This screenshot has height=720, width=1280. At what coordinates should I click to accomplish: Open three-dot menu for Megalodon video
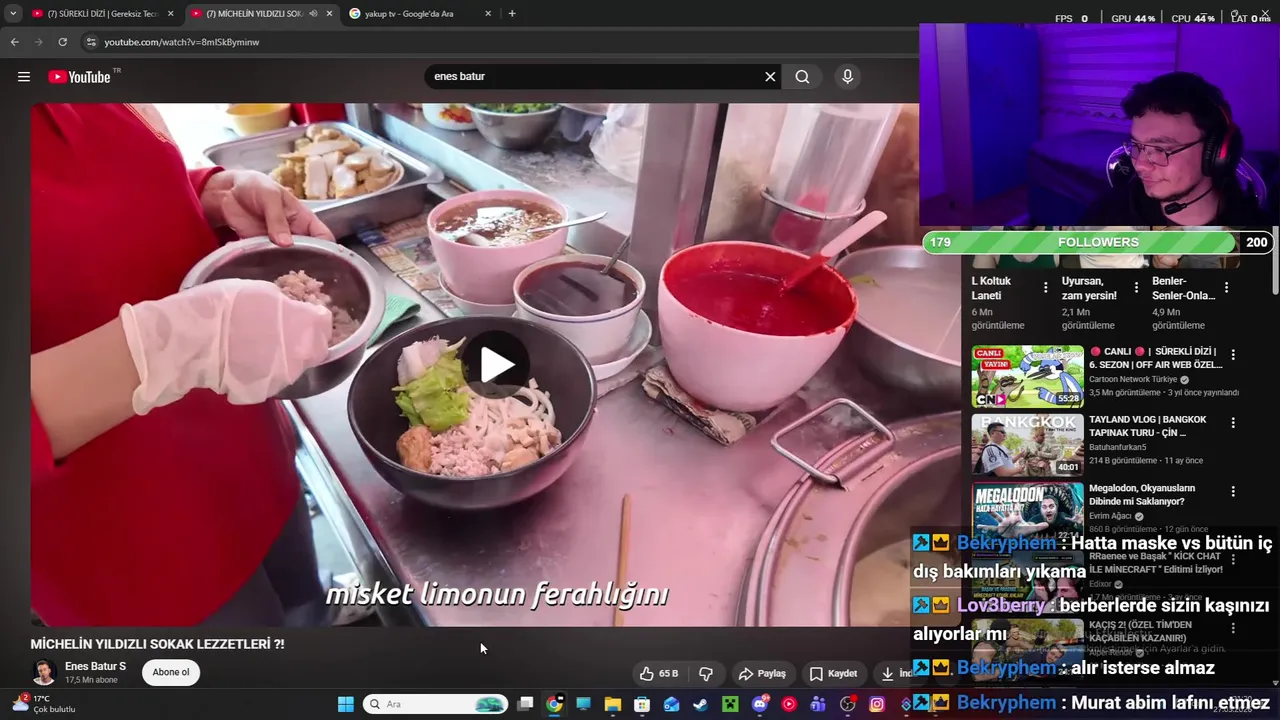click(x=1233, y=492)
